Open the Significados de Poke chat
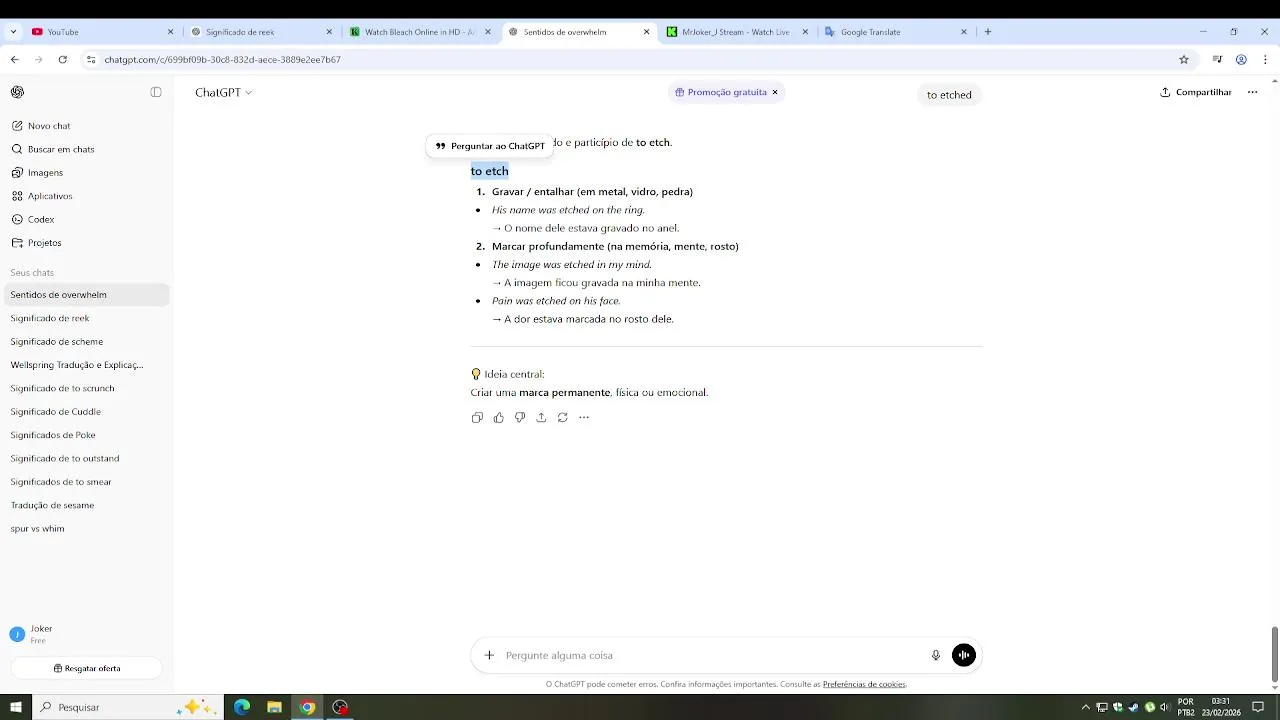 (x=87, y=435)
